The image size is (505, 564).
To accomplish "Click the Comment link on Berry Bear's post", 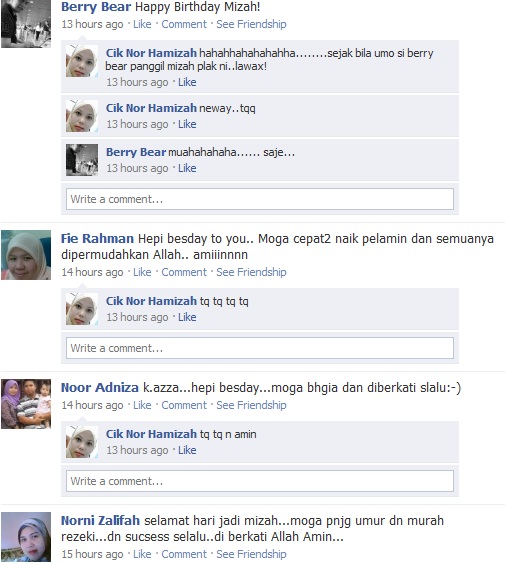I will [x=184, y=24].
